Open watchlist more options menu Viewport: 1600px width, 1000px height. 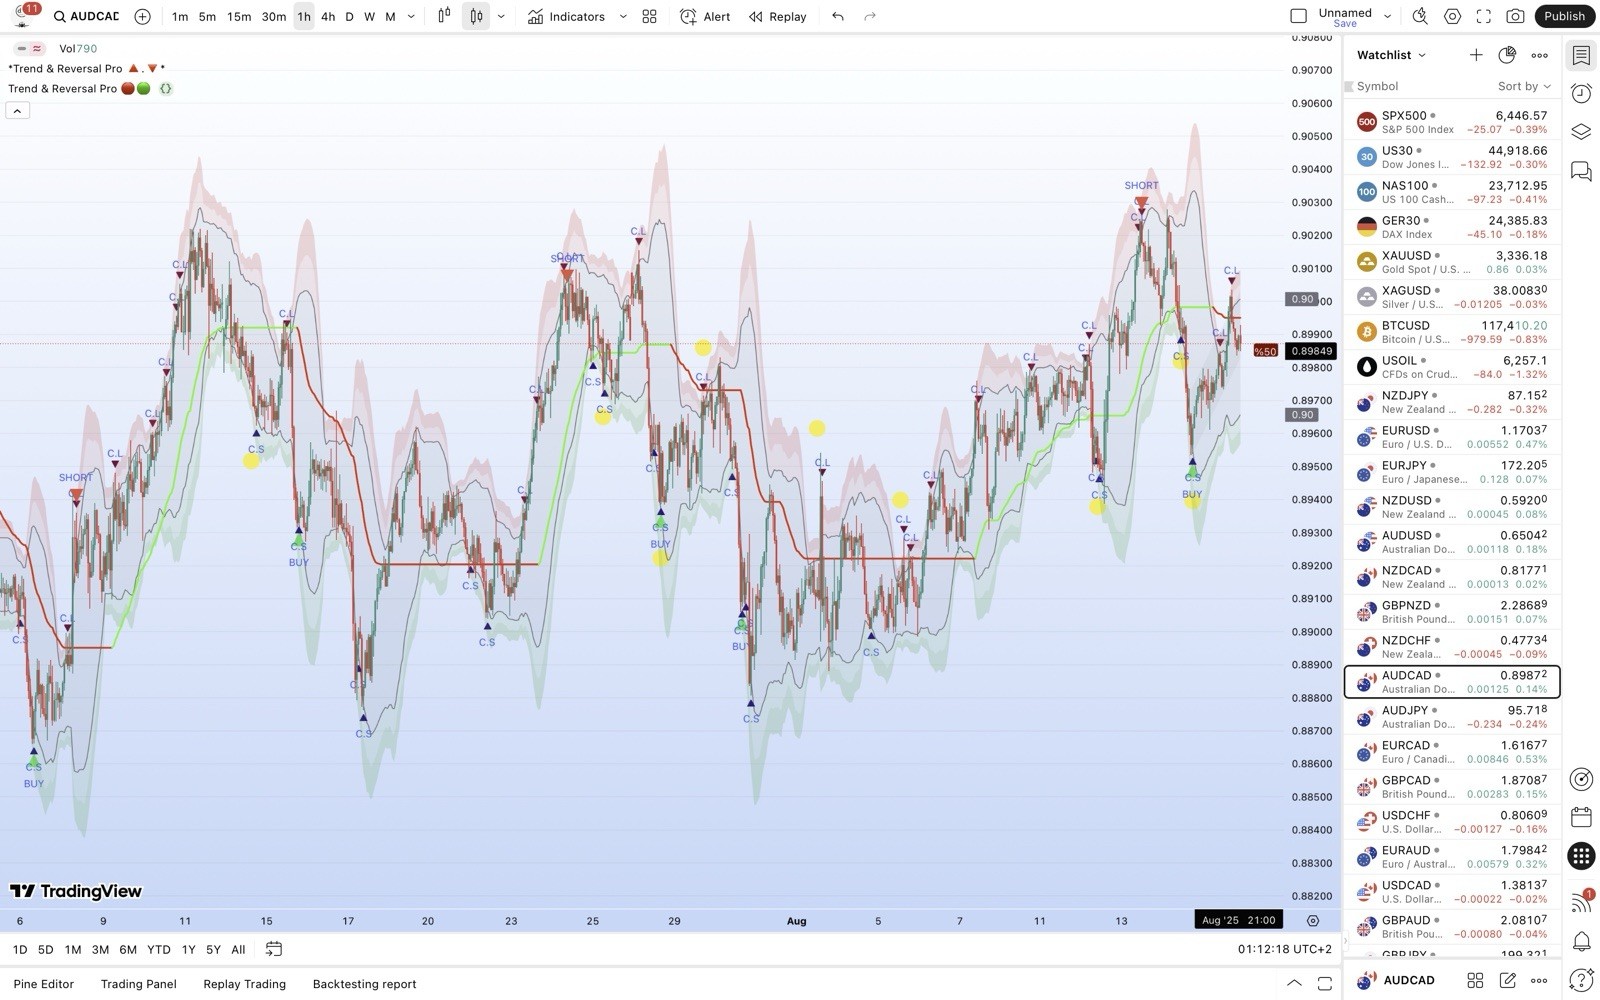(1539, 55)
